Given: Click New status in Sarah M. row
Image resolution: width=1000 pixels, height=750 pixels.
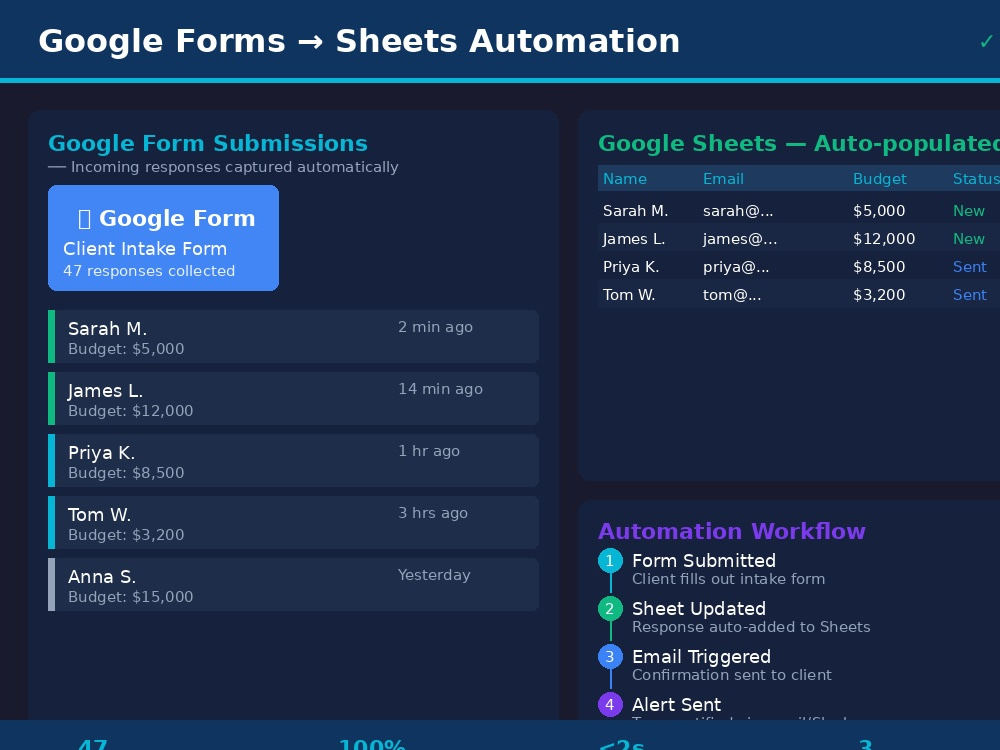Looking at the screenshot, I should tap(969, 210).
